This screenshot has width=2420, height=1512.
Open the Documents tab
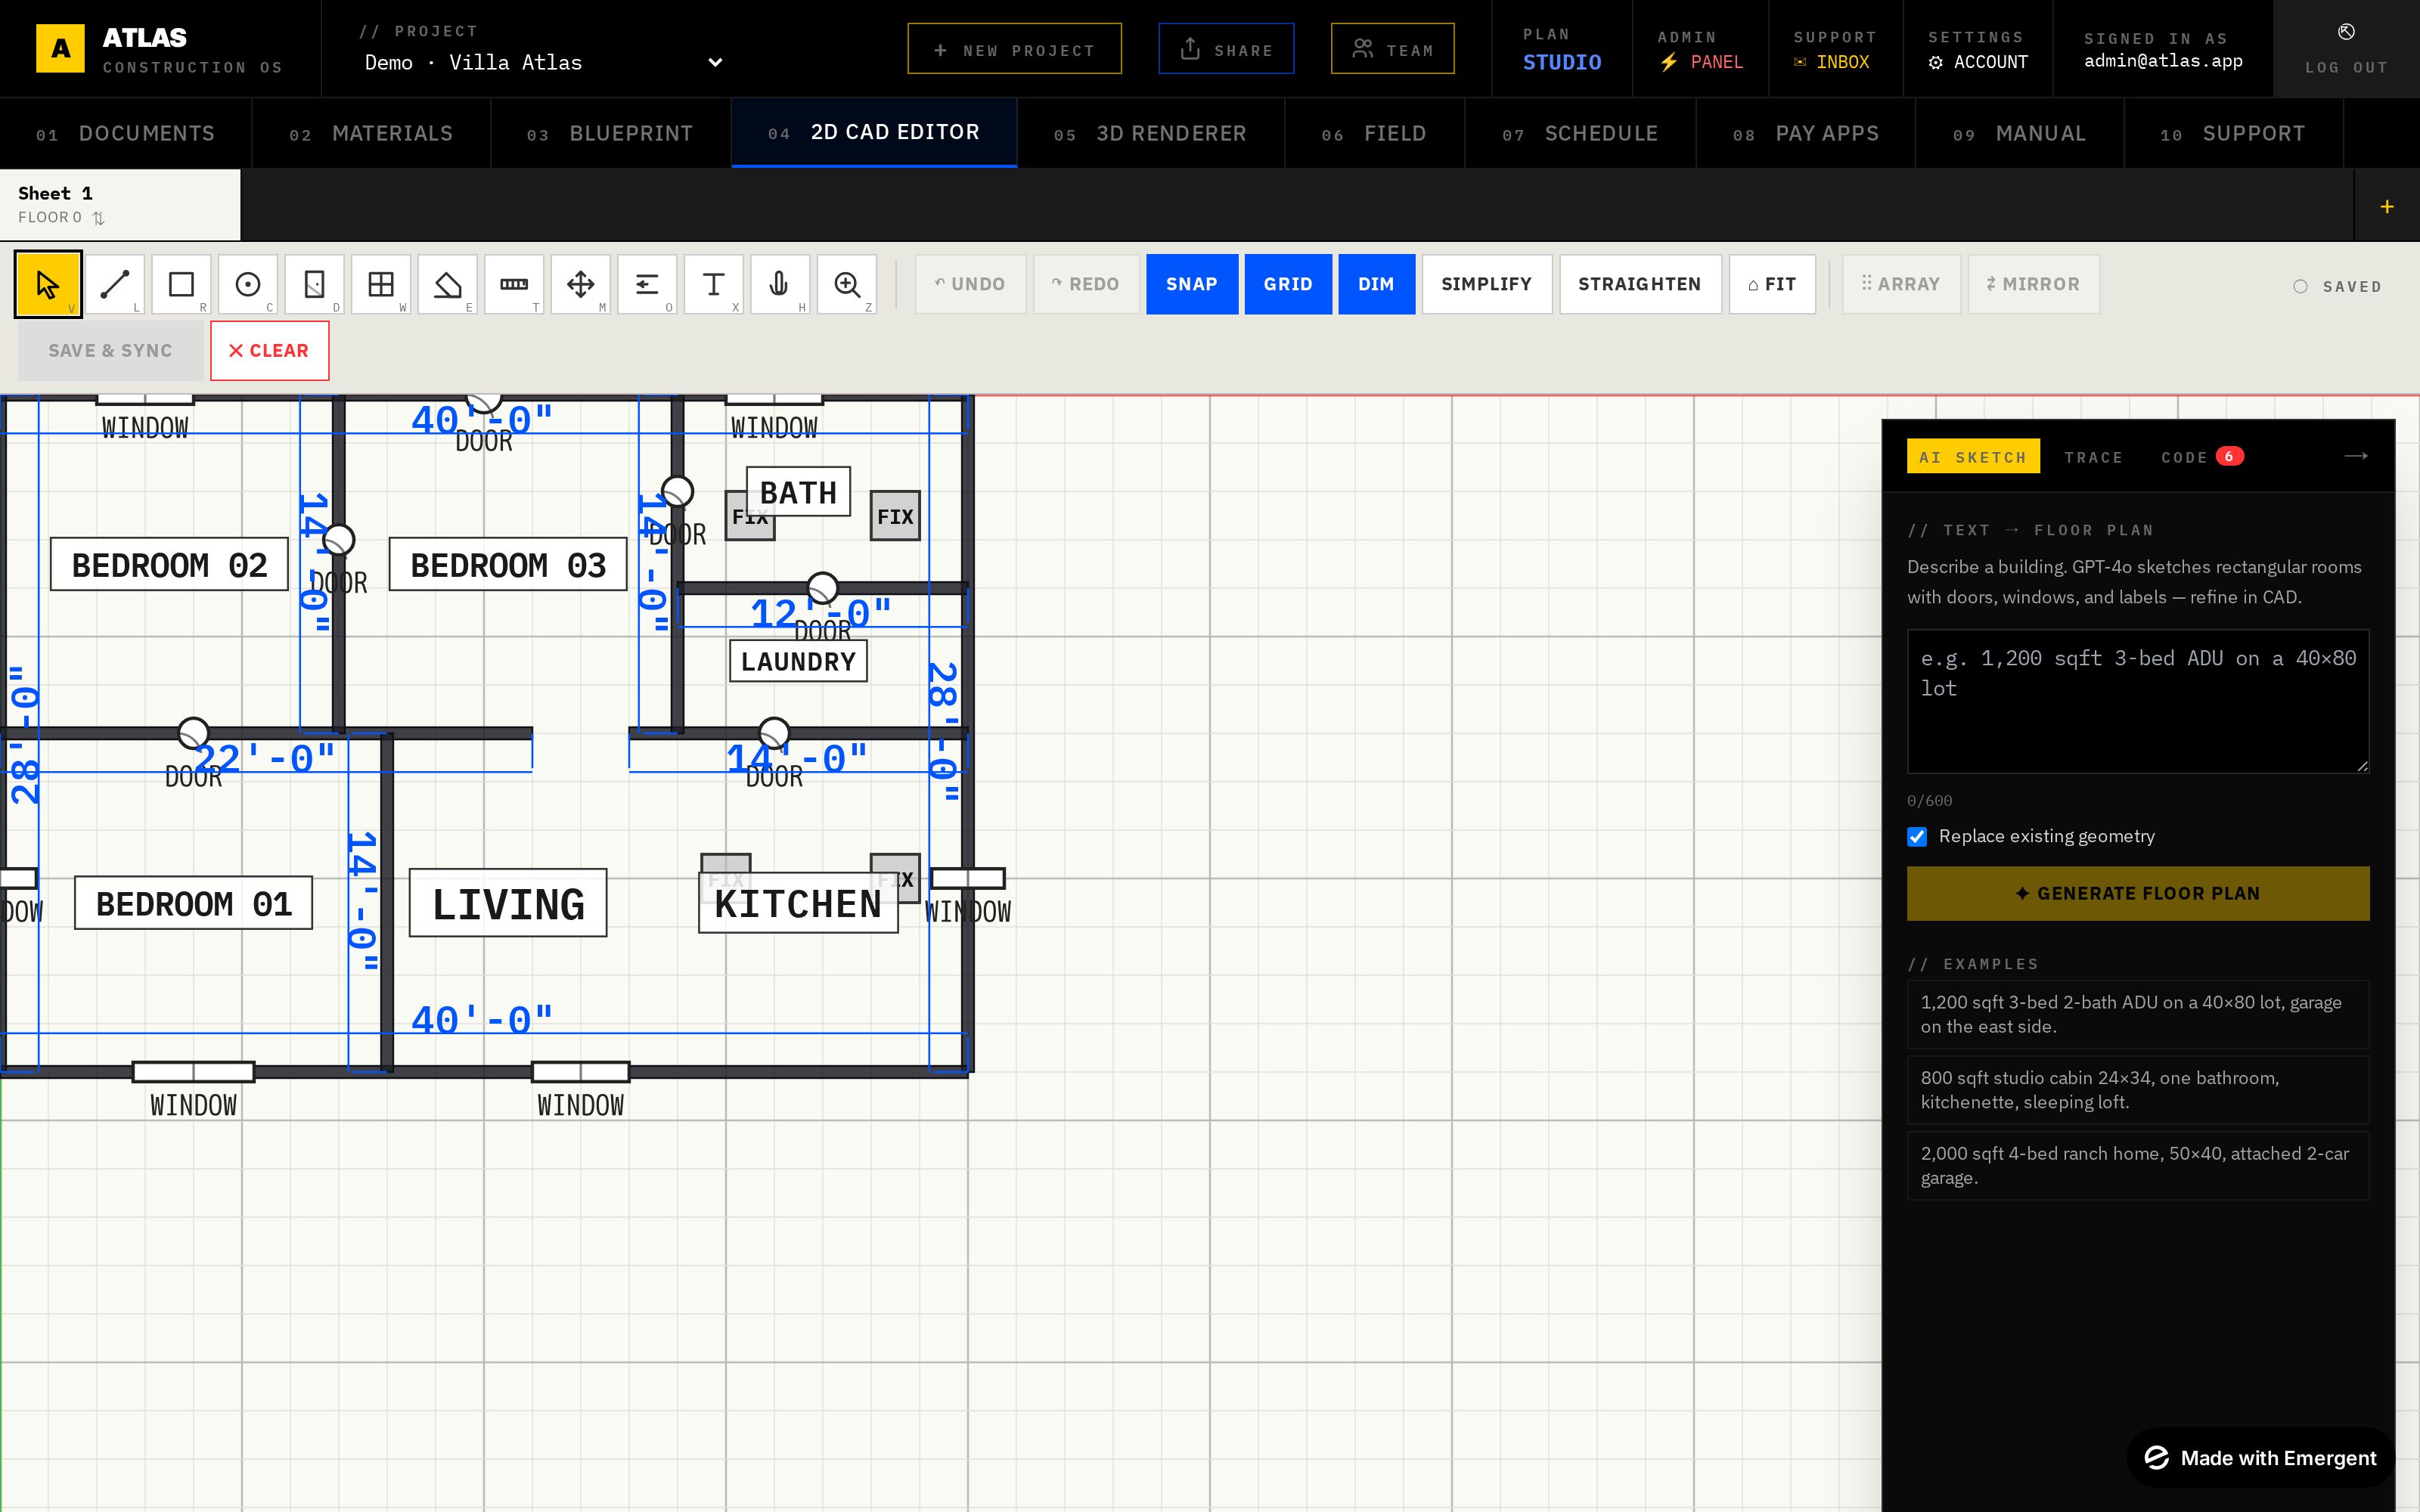125,133
